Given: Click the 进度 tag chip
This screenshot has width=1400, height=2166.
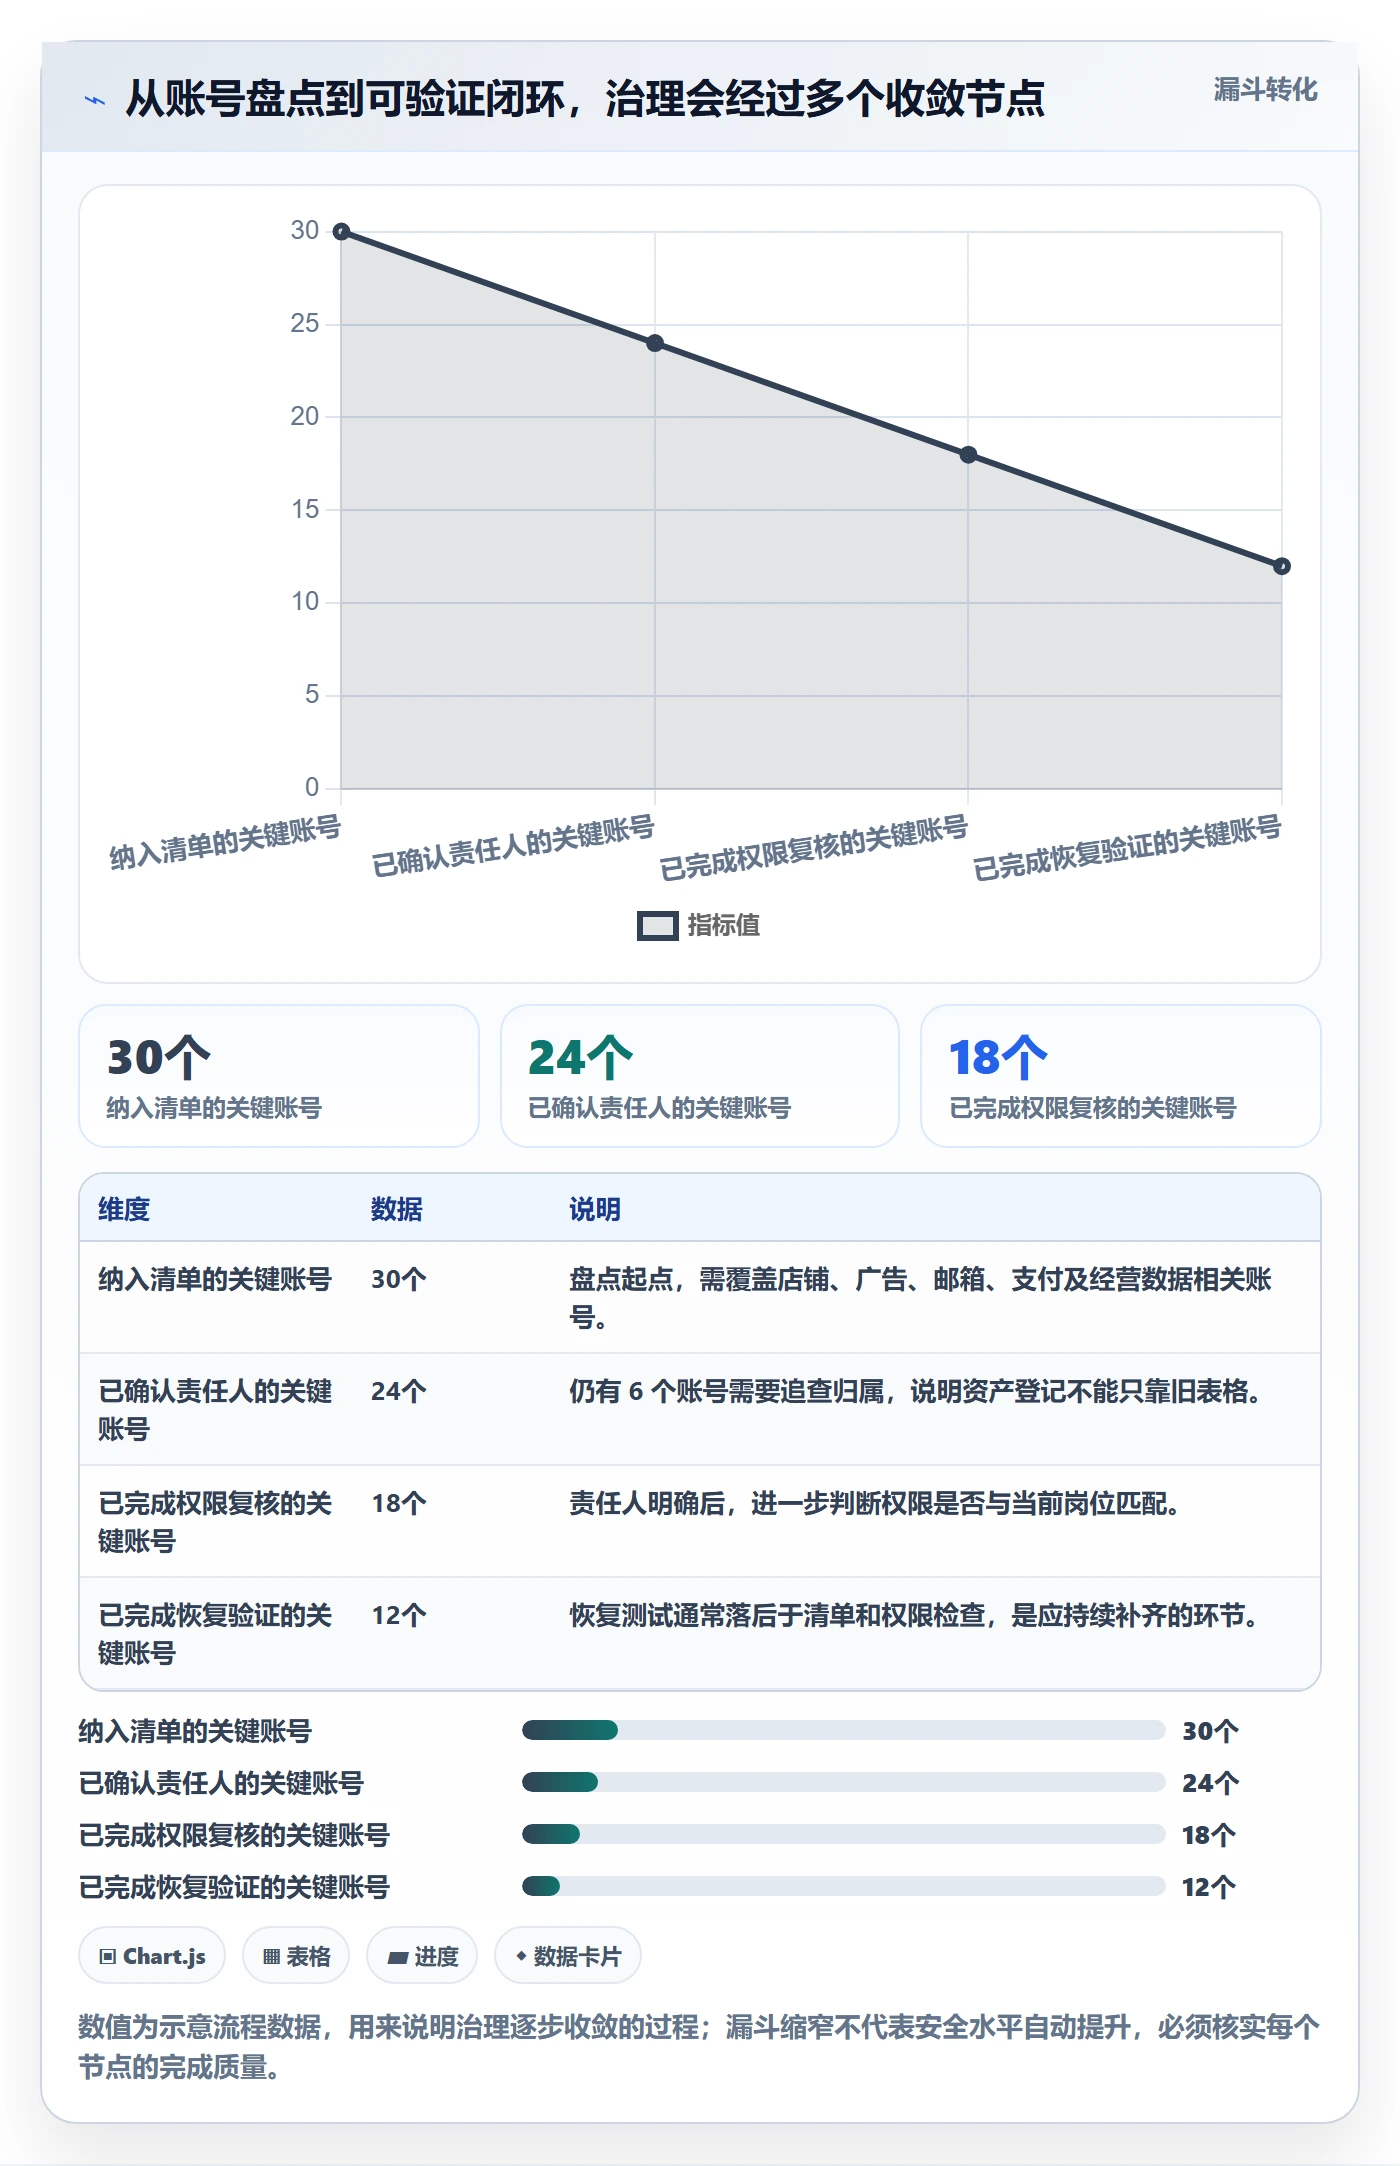Looking at the screenshot, I should (422, 1956).
